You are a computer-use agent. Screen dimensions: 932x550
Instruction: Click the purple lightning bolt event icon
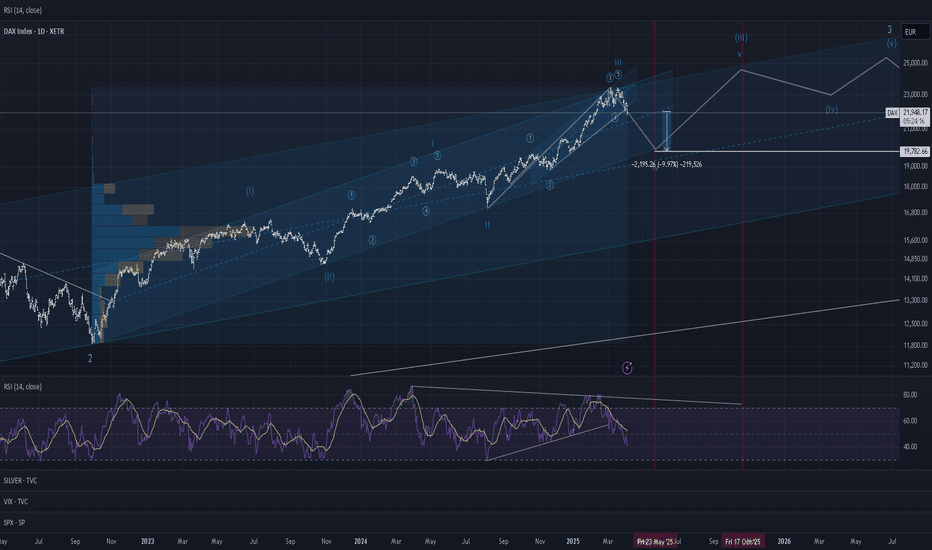pos(627,368)
